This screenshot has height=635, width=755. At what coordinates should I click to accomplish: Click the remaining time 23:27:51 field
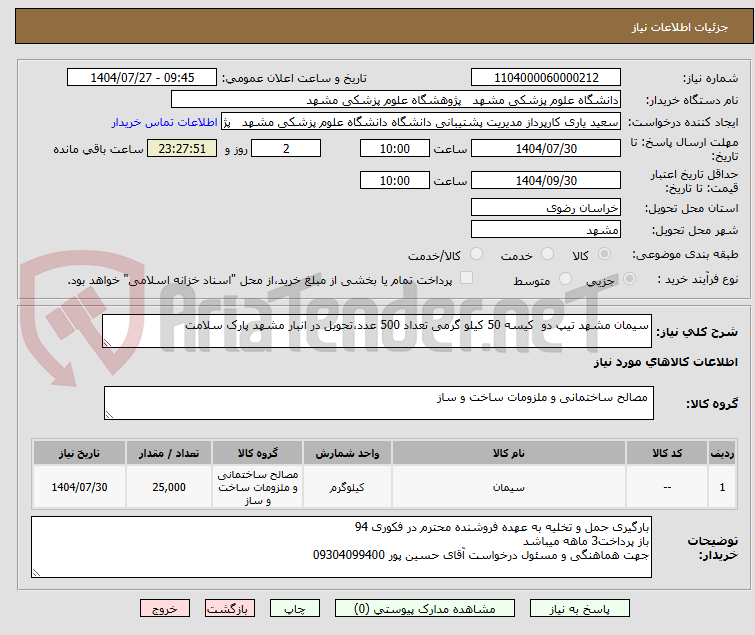pos(182,148)
